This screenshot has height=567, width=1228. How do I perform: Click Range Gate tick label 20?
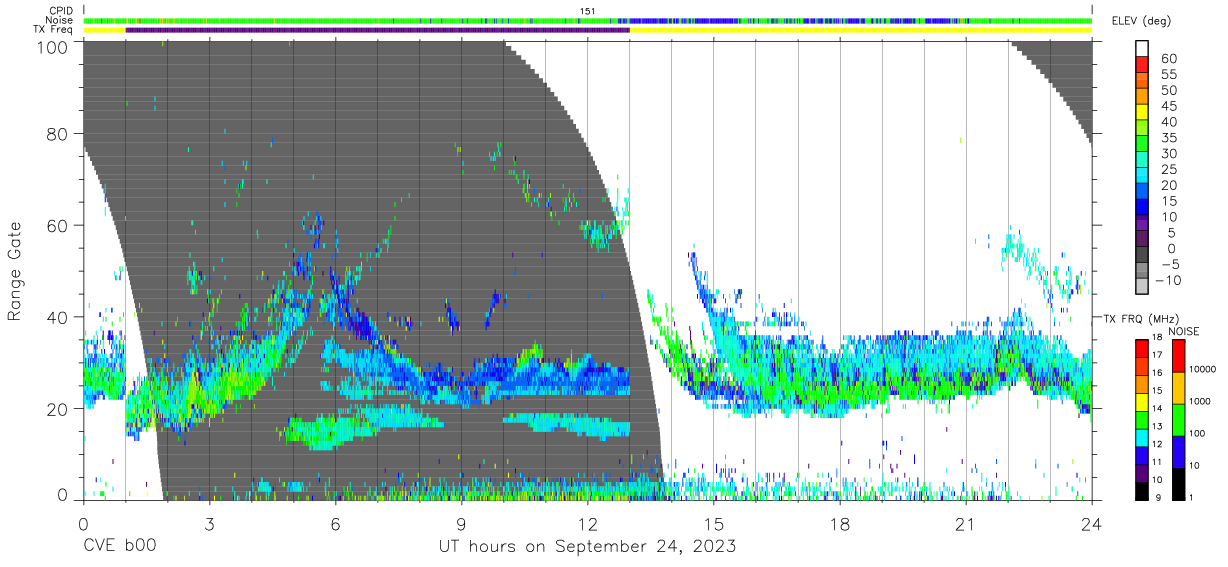tap(57, 409)
